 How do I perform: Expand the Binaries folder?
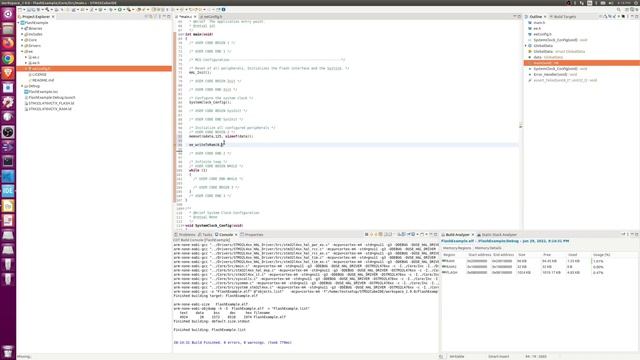[x=22, y=29]
